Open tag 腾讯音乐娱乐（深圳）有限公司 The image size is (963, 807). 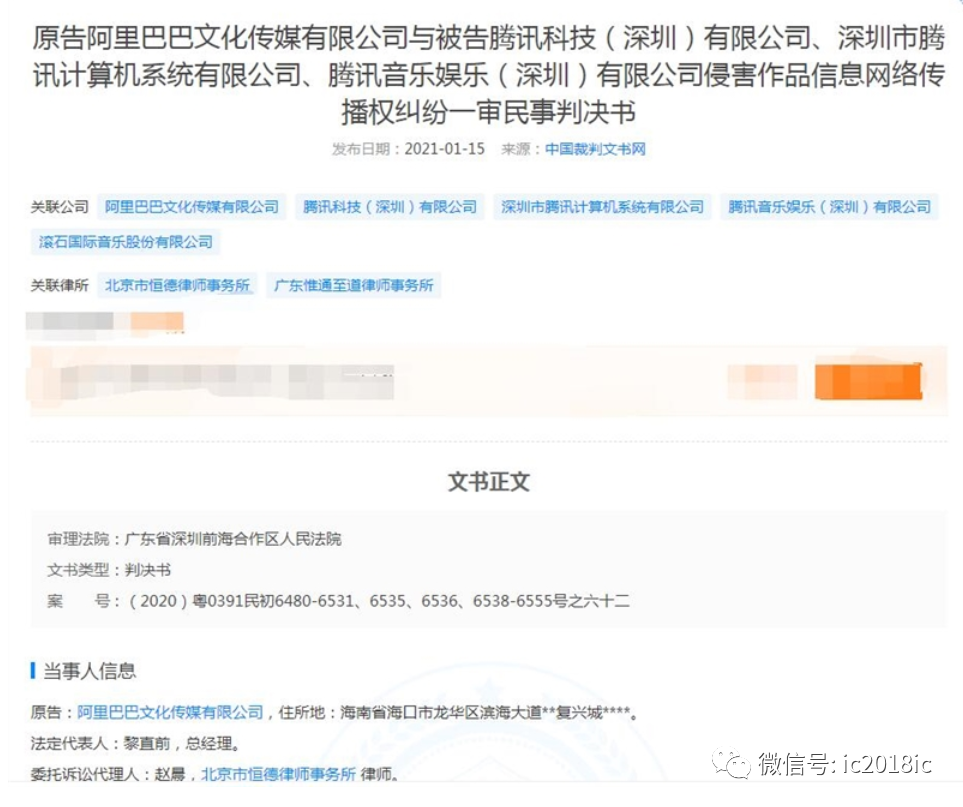pos(829,207)
